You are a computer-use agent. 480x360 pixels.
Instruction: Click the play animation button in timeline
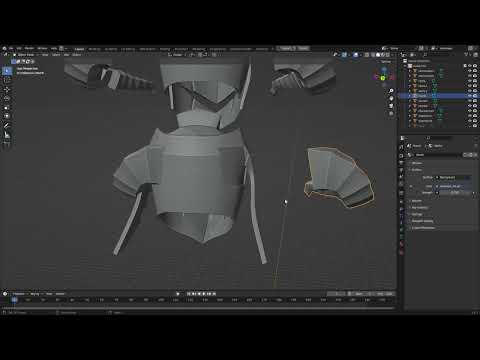point(204,294)
